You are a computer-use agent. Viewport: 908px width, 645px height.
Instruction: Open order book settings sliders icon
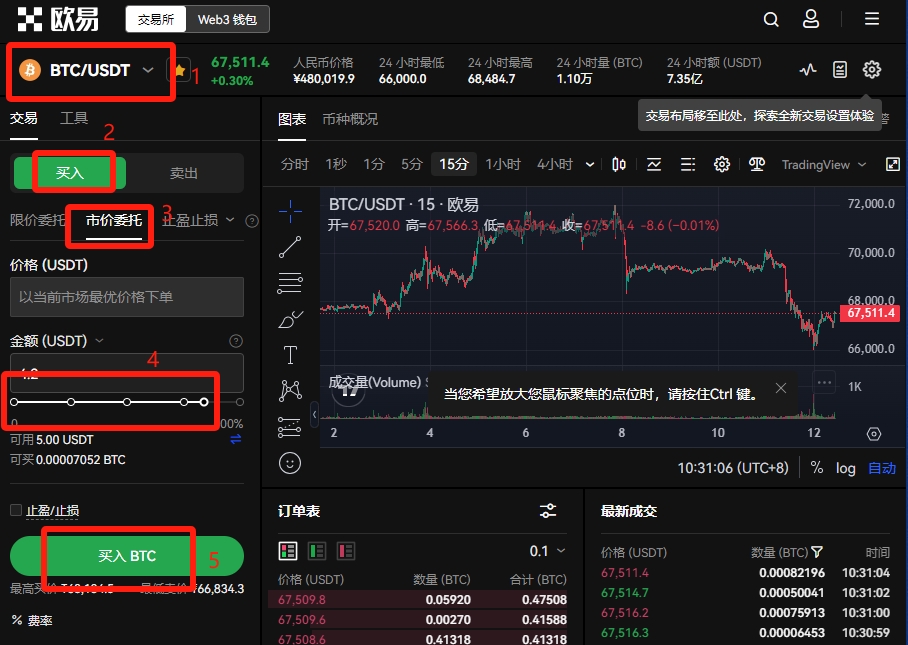click(x=548, y=511)
